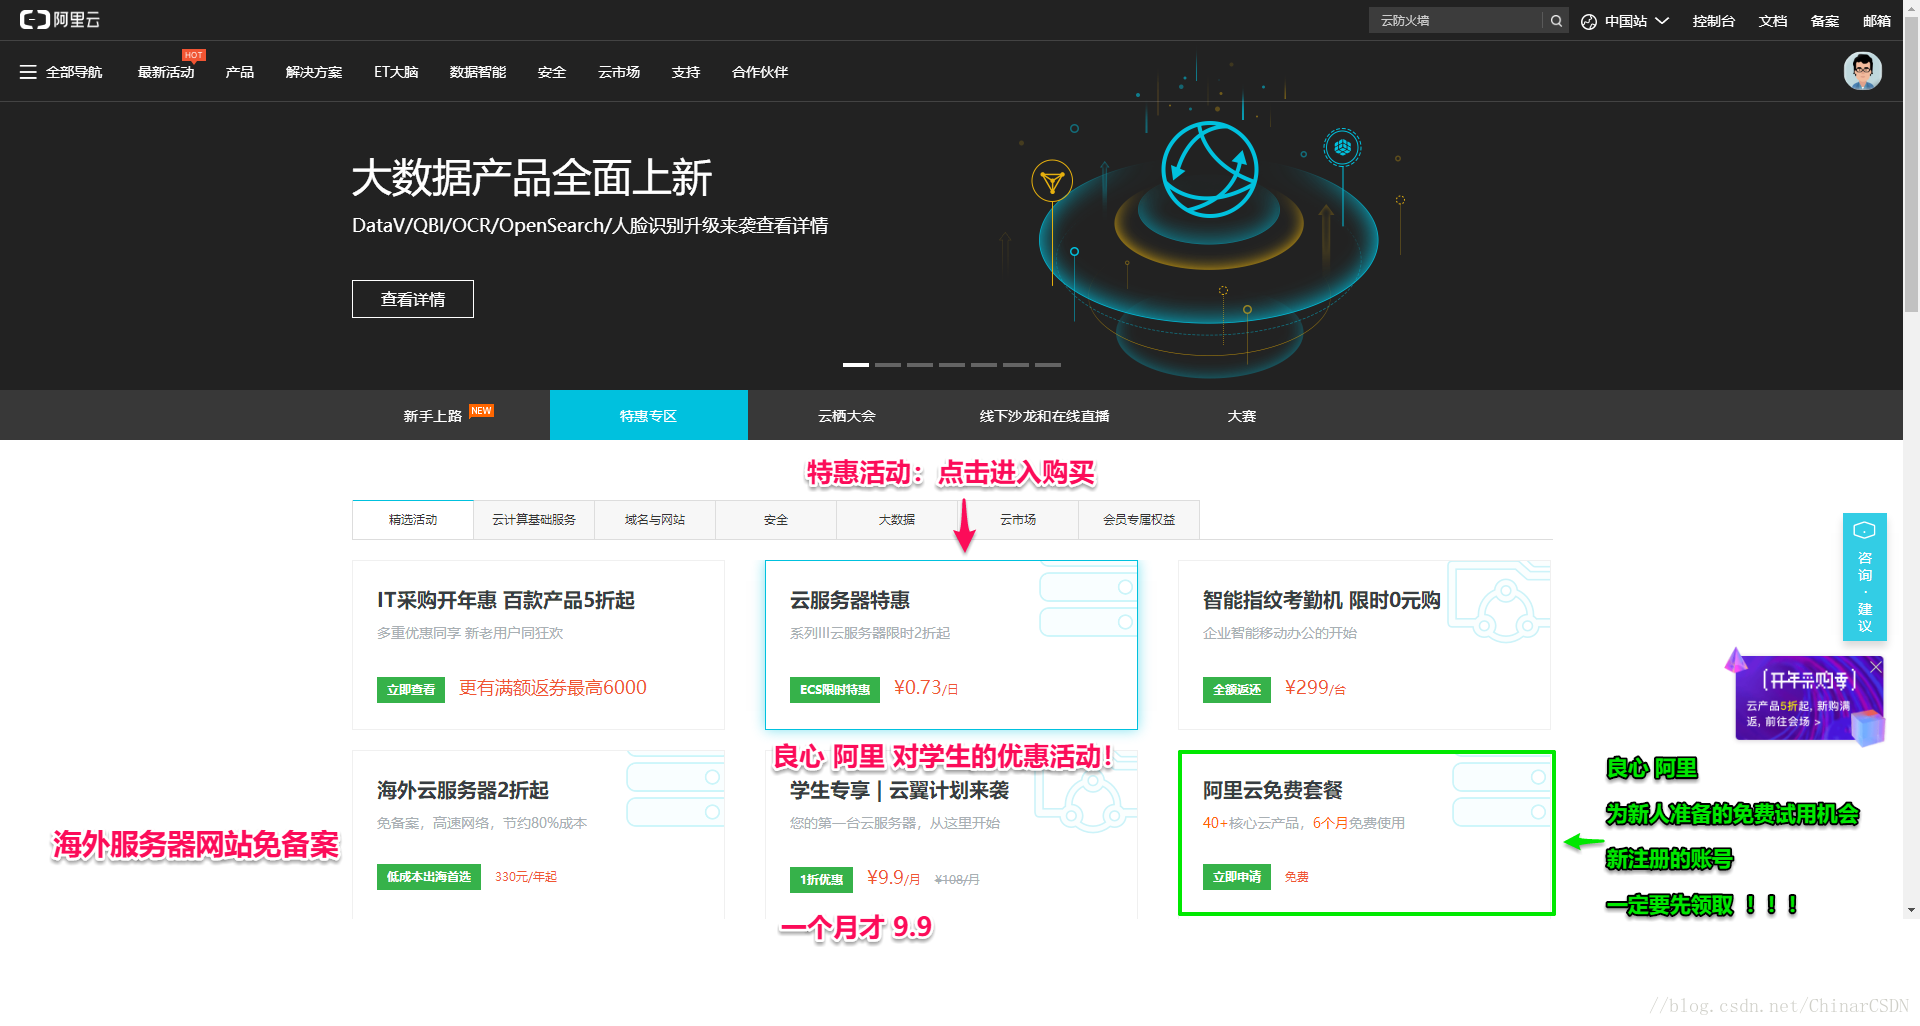Screen dimensions: 1920x1026
Task: Type in the 云防火墙 search field
Action: 1456,21
